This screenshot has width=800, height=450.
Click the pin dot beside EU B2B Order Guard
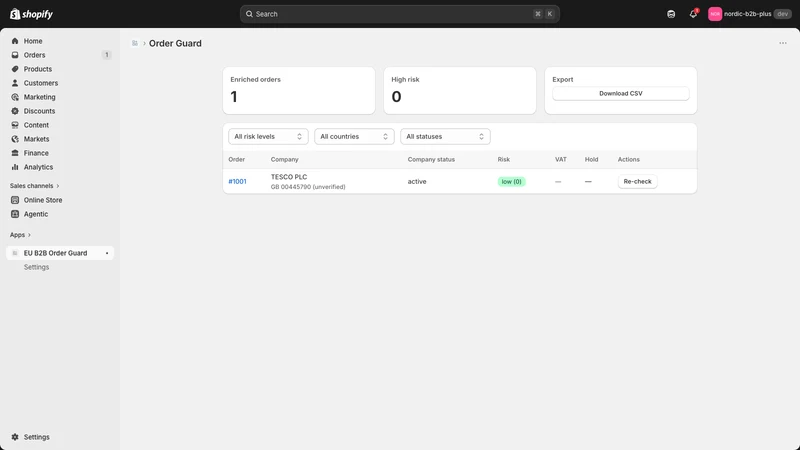click(x=107, y=253)
